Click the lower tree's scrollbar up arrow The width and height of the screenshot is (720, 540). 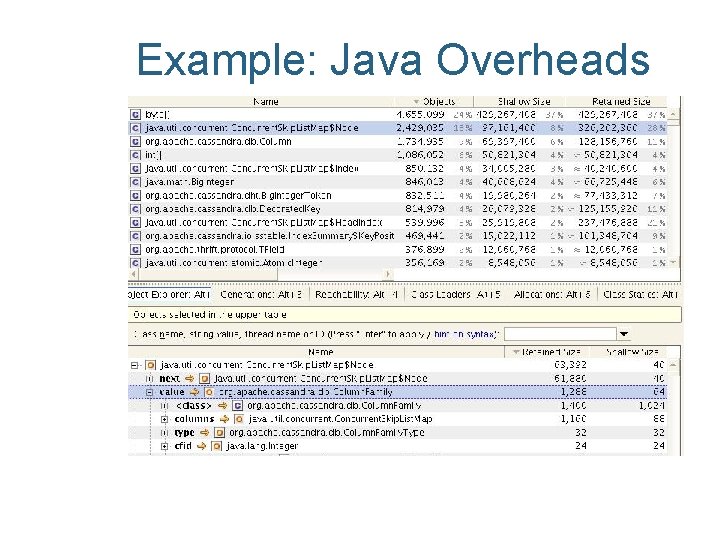coord(673,365)
